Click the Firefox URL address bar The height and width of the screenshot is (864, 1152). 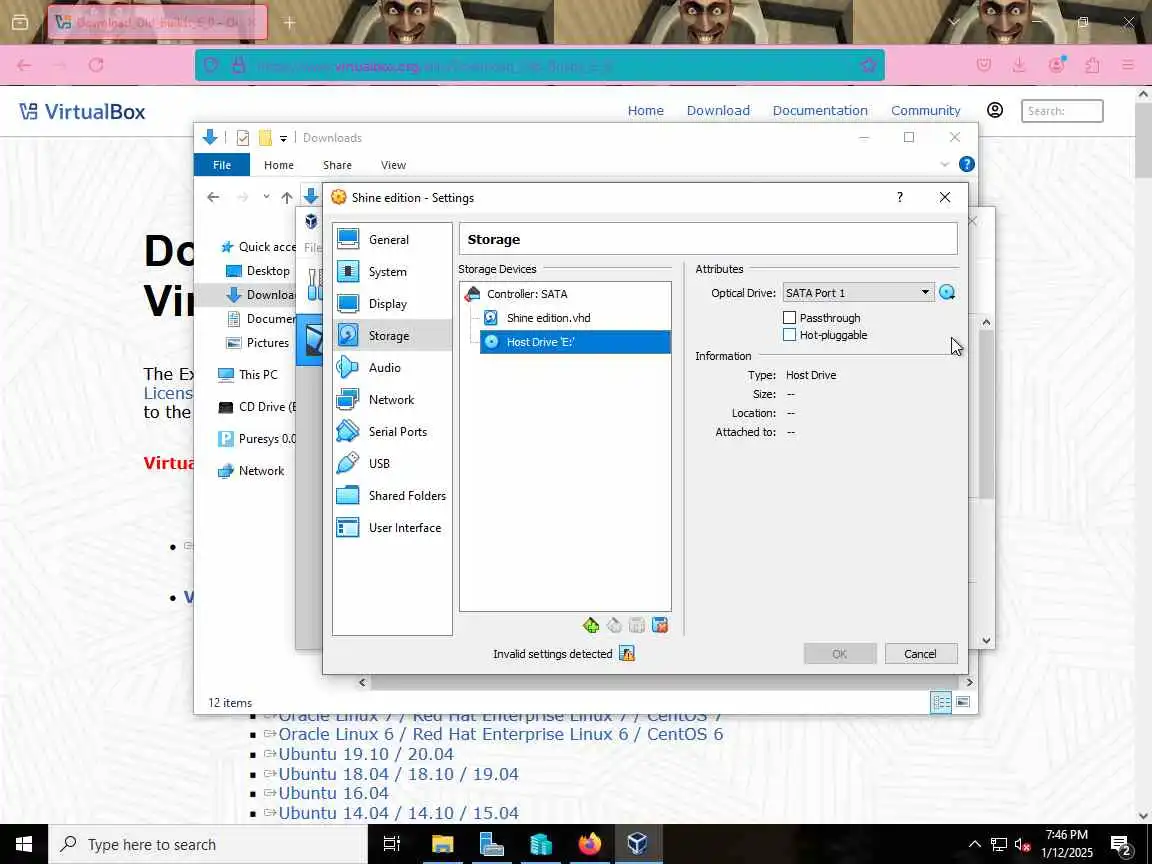click(540, 66)
